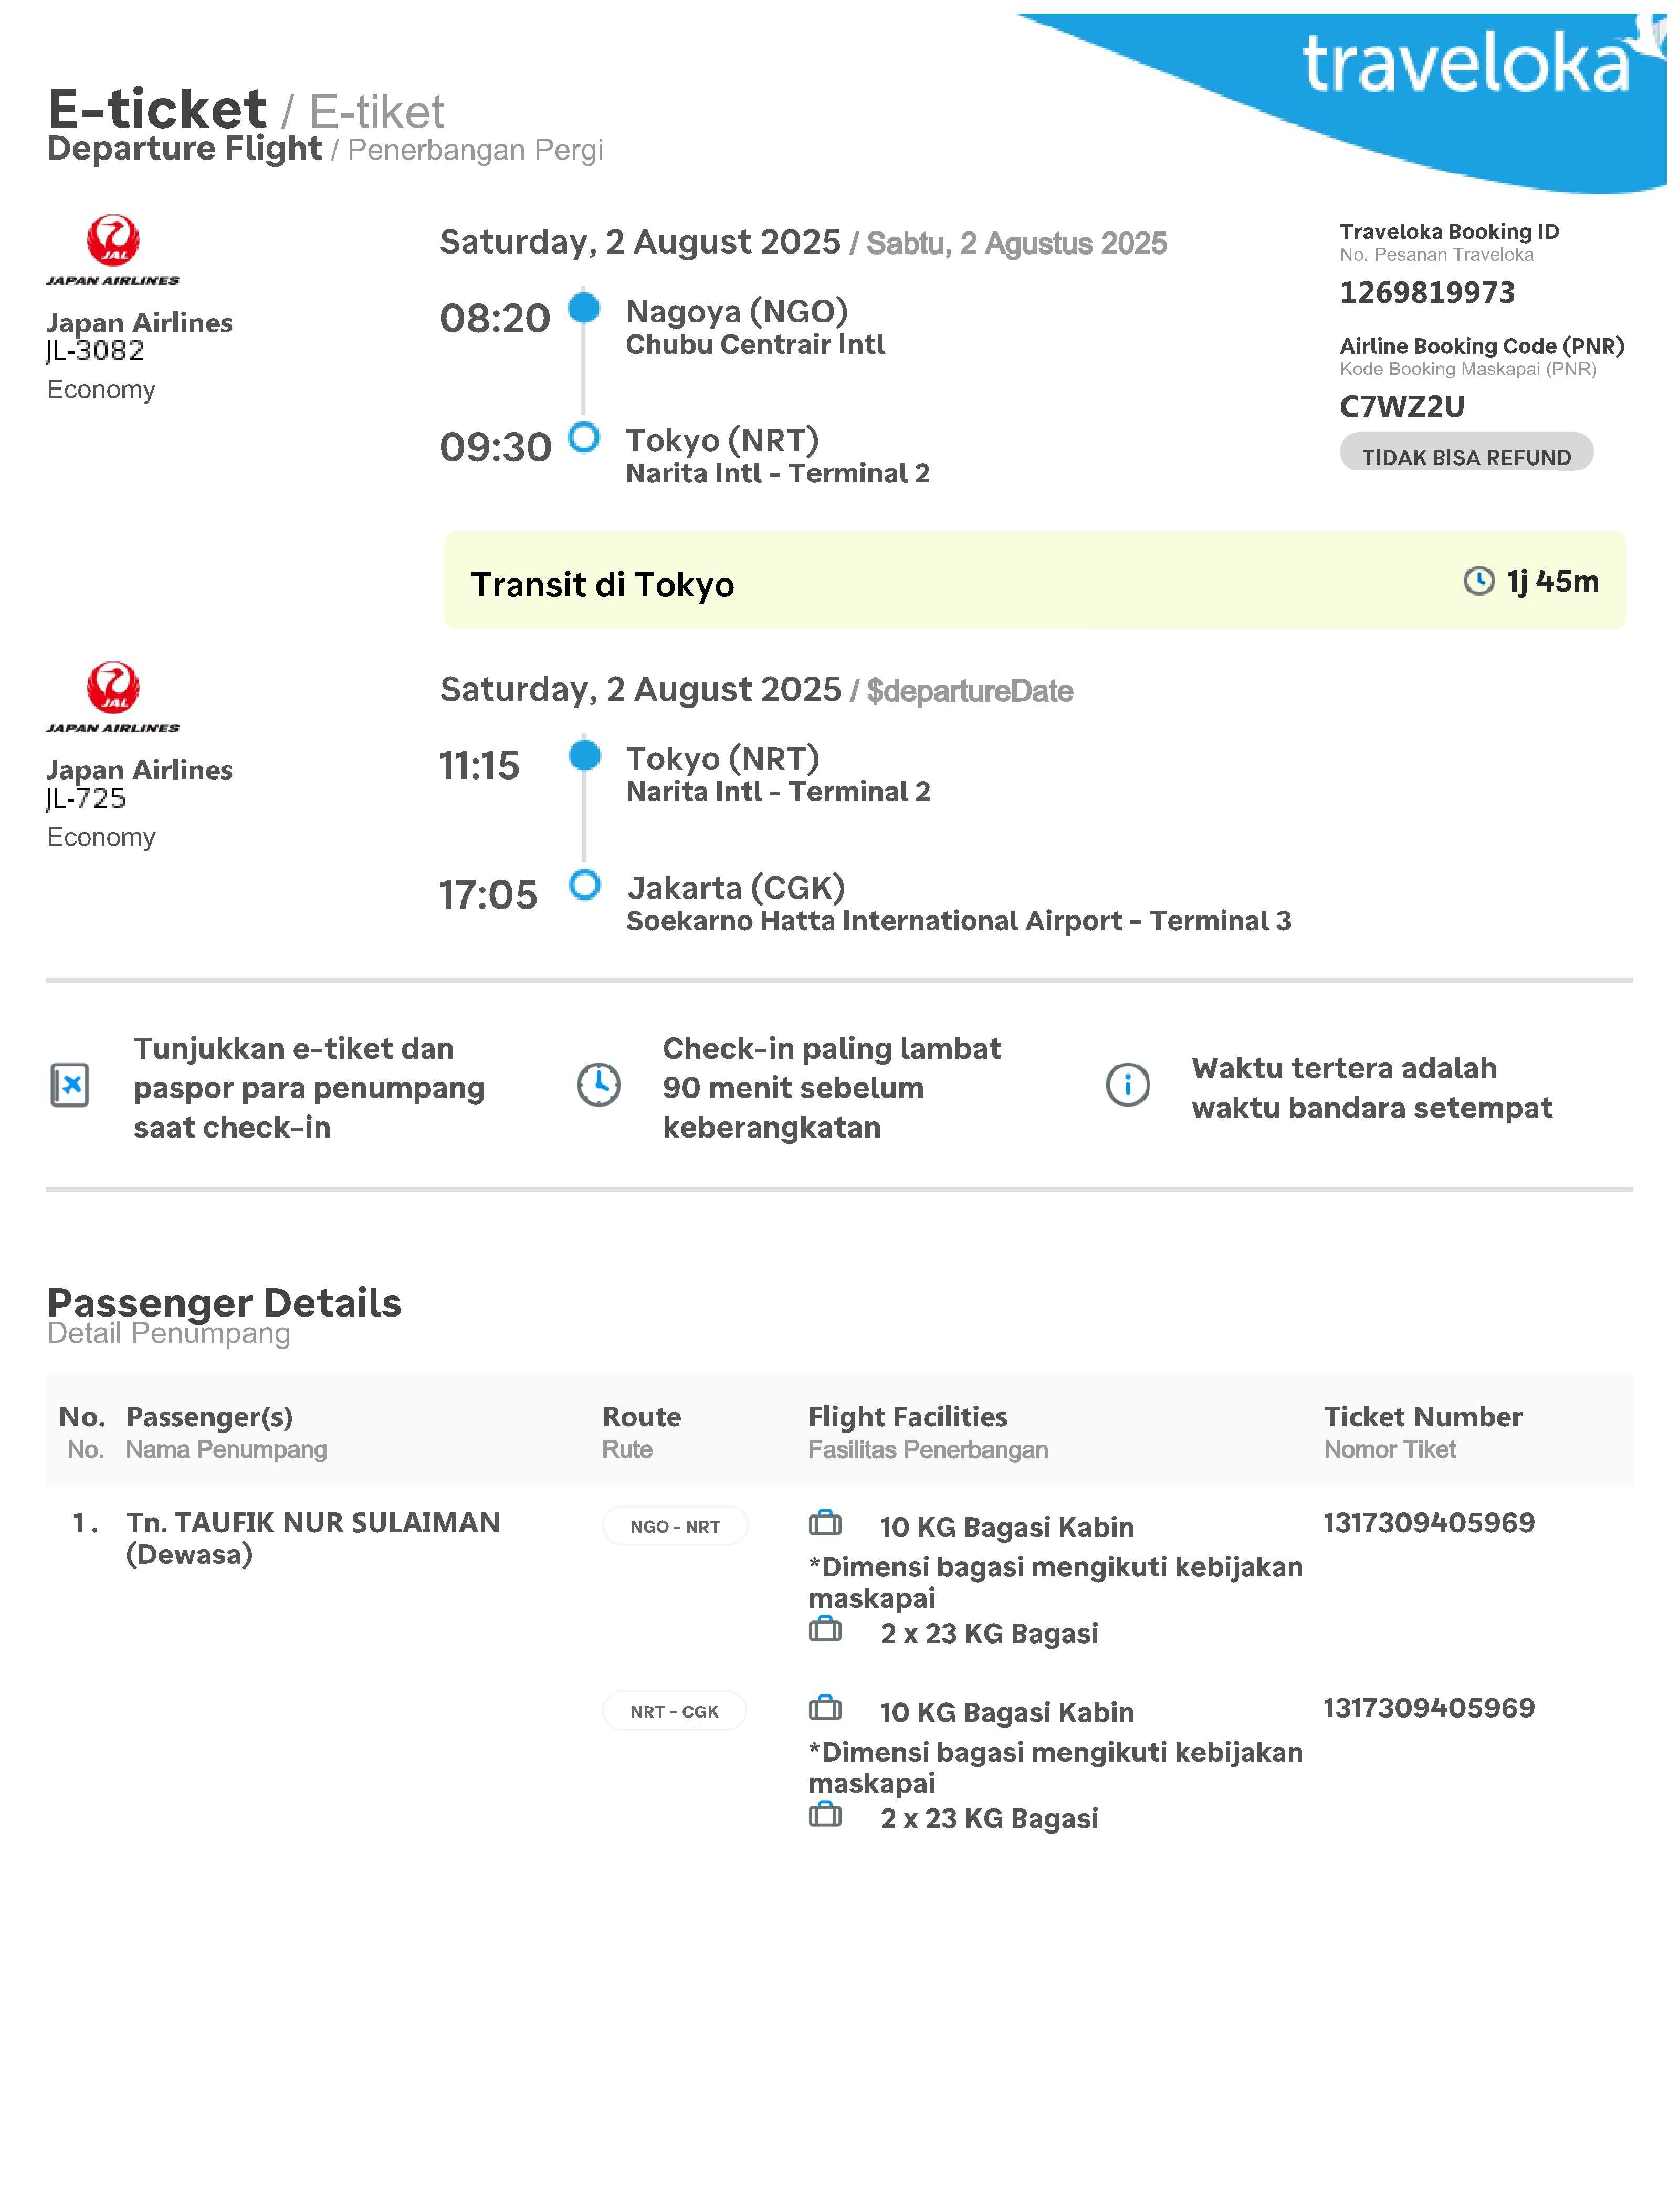Click the Transit di Tokyo banner
The width and height of the screenshot is (1680, 2200).
[1034, 581]
